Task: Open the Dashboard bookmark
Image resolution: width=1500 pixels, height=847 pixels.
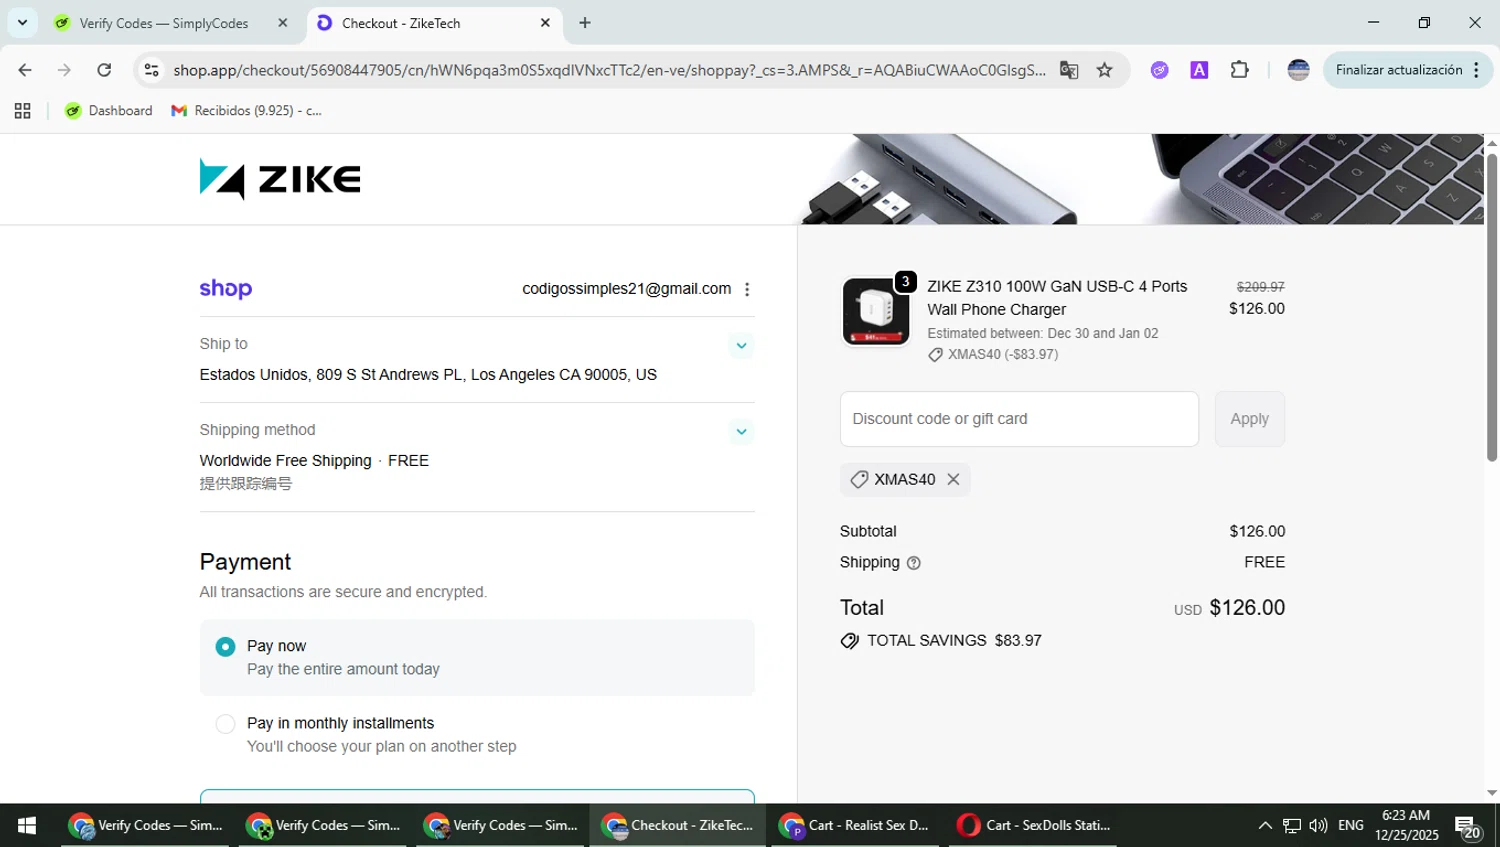Action: tap(109, 111)
